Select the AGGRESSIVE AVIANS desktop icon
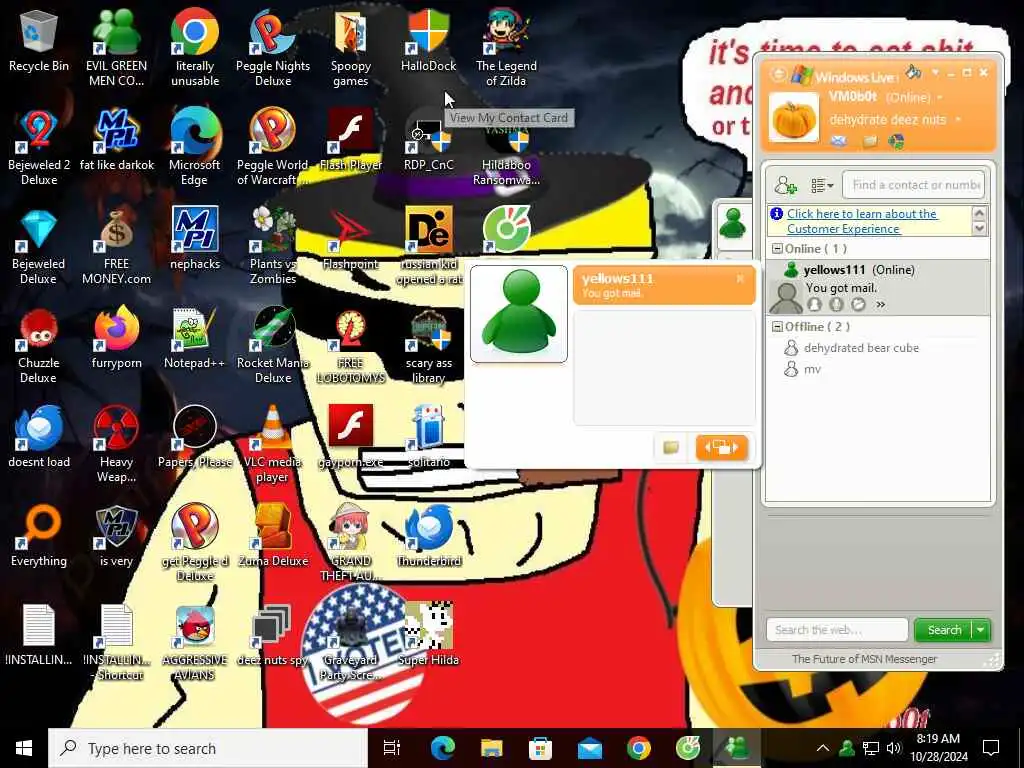 pyautogui.click(x=195, y=643)
